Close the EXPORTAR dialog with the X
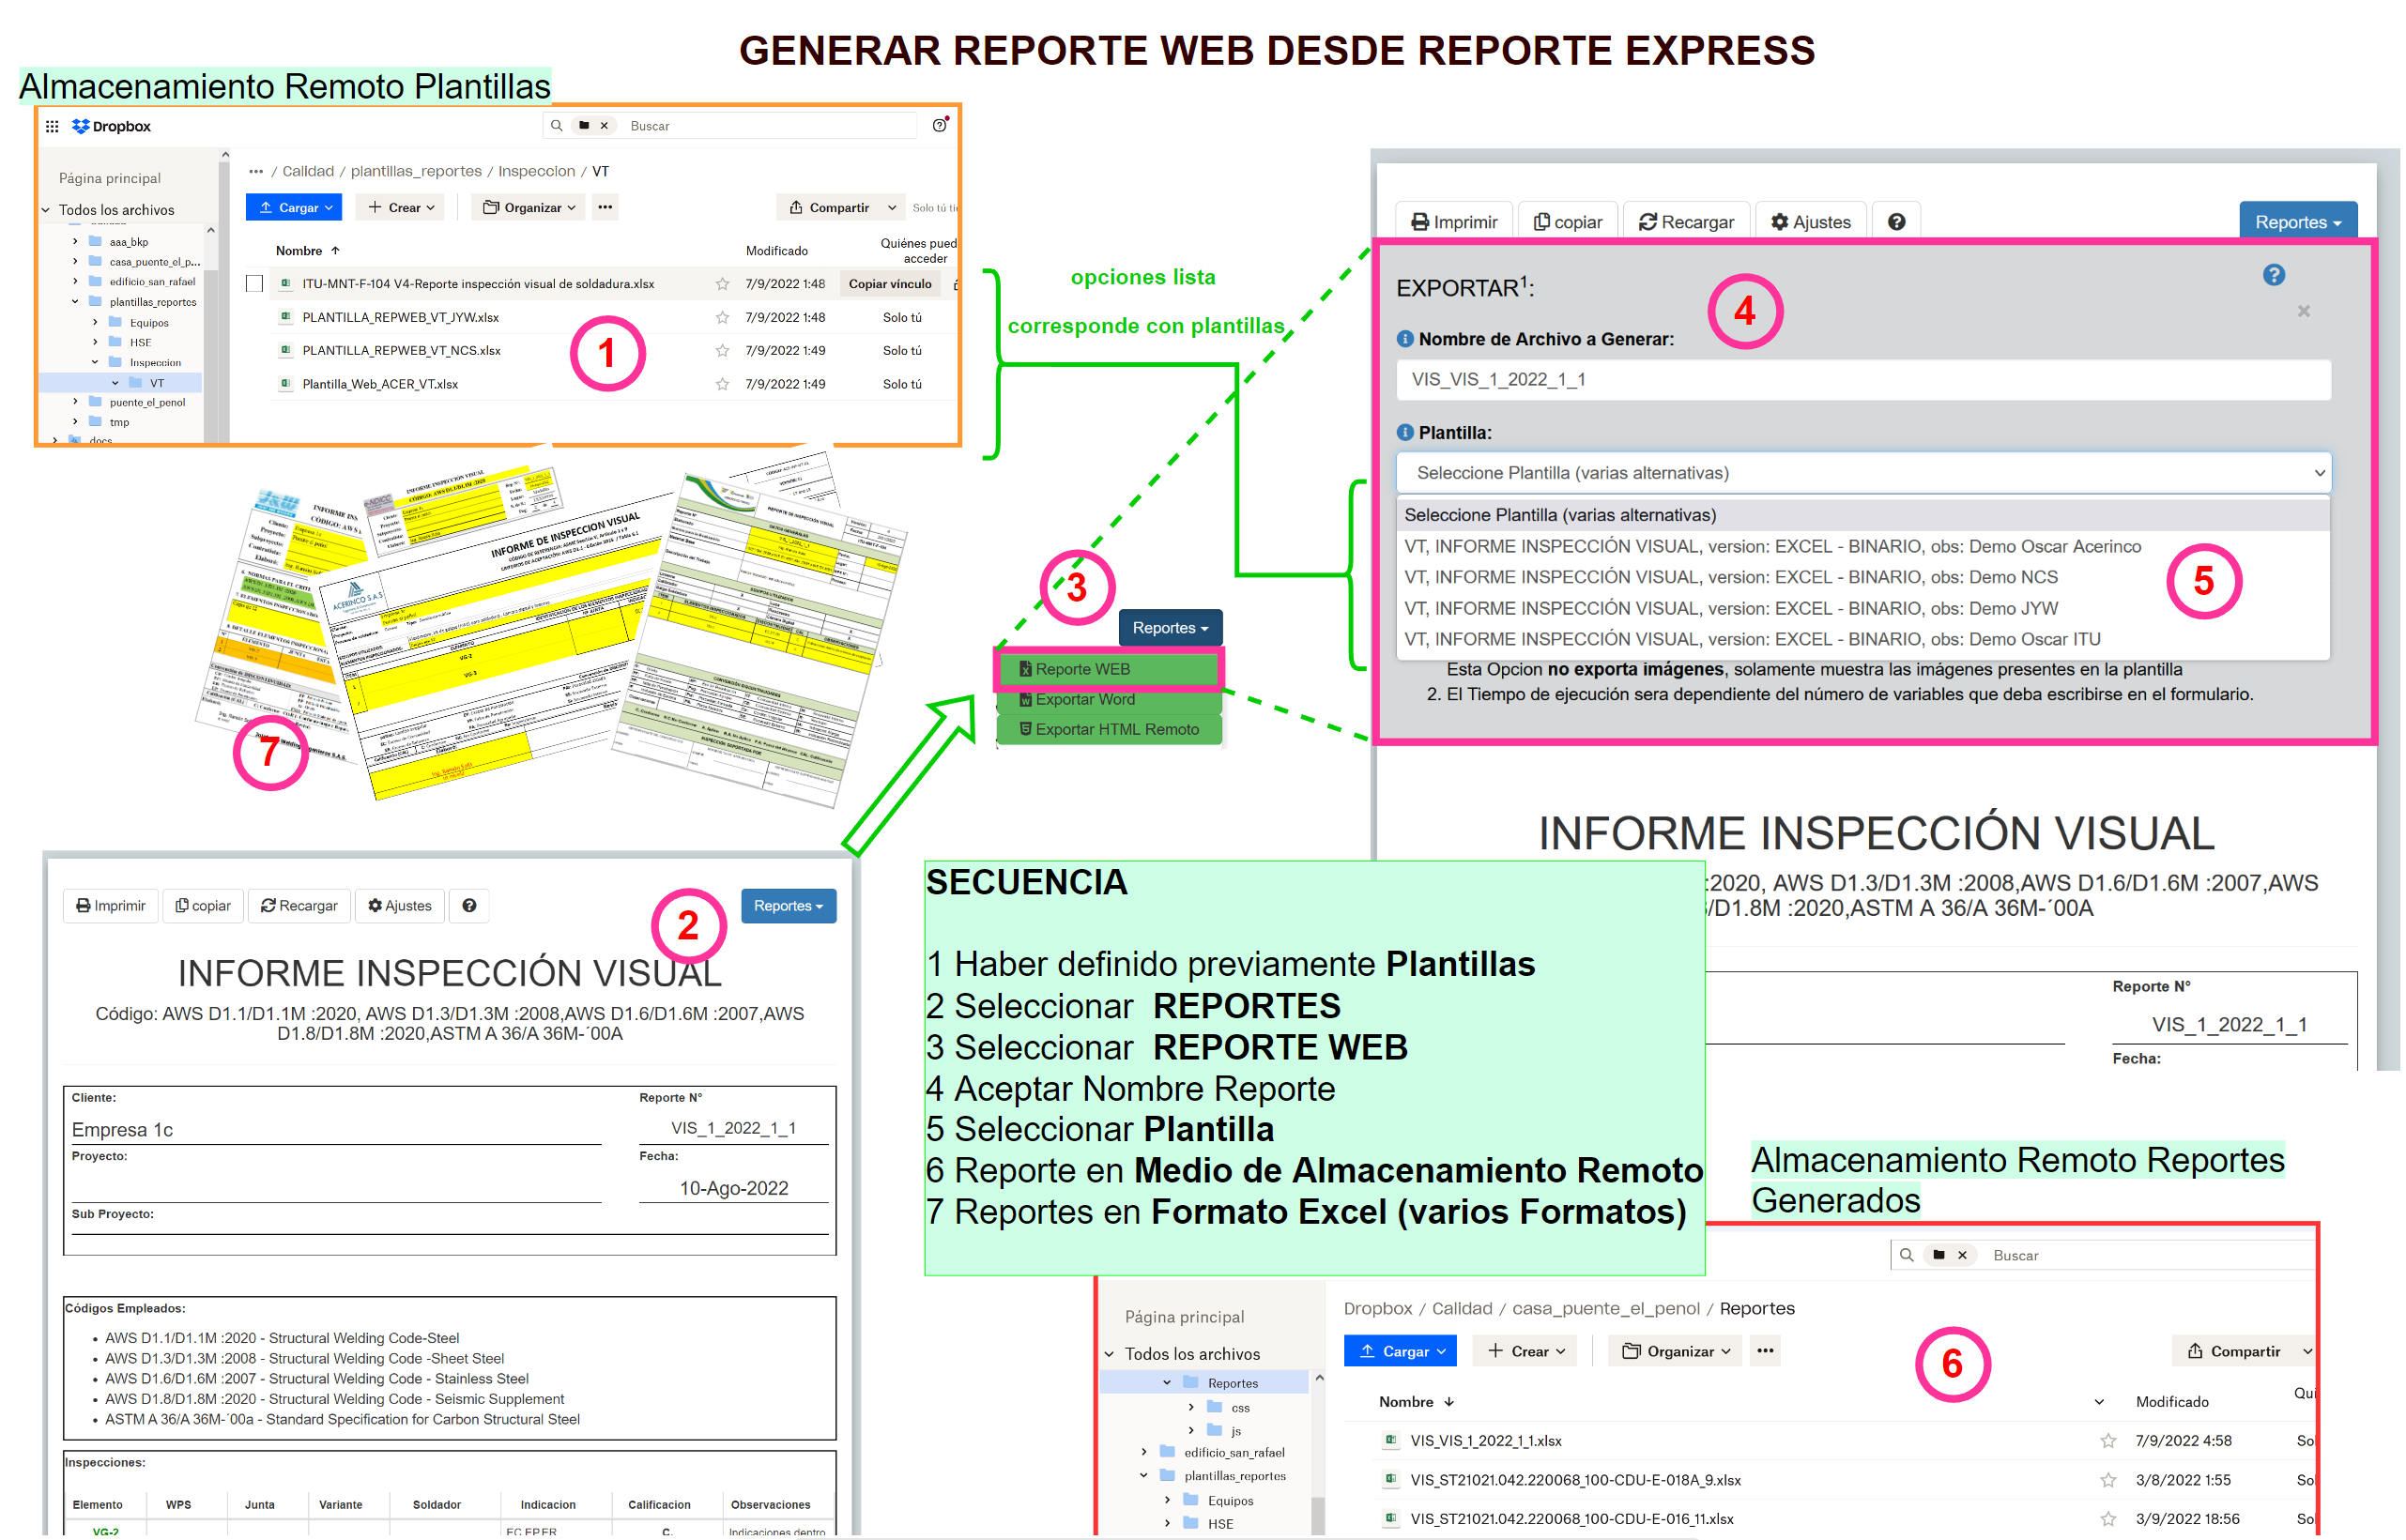 (2303, 312)
